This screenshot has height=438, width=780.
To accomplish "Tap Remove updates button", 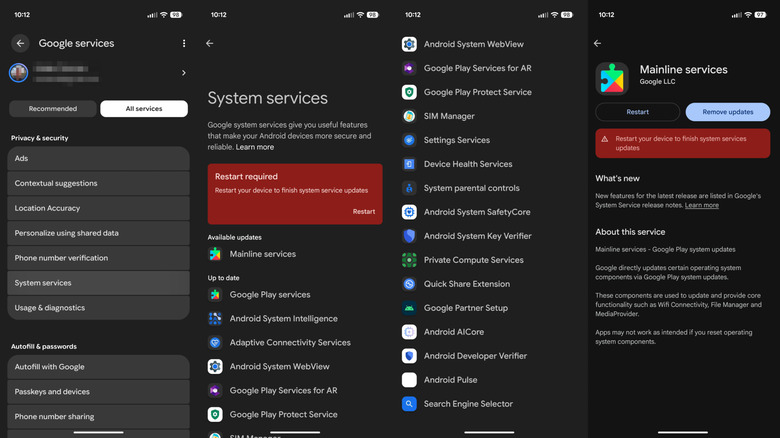I will click(728, 112).
